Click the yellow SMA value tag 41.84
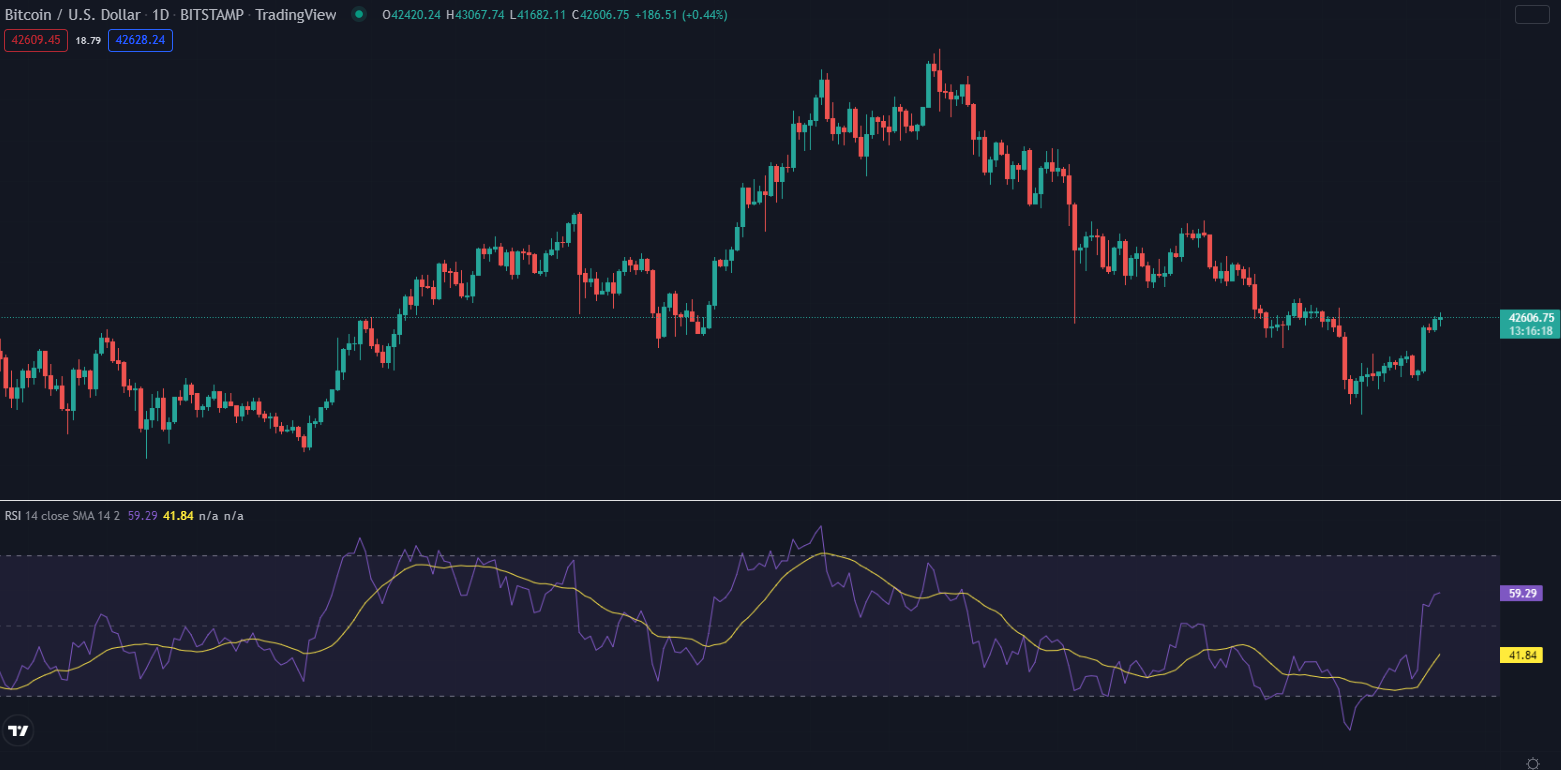The width and height of the screenshot is (1561, 770). (1521, 655)
